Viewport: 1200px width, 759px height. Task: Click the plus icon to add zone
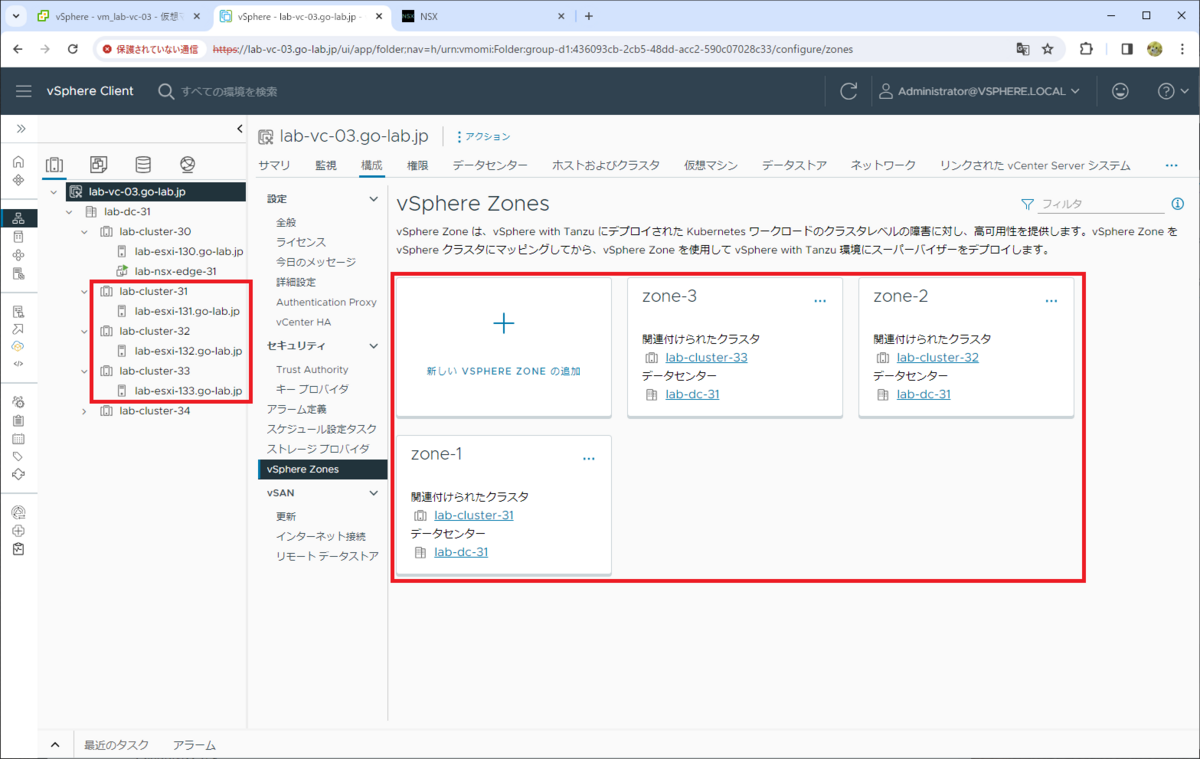pyautogui.click(x=504, y=323)
